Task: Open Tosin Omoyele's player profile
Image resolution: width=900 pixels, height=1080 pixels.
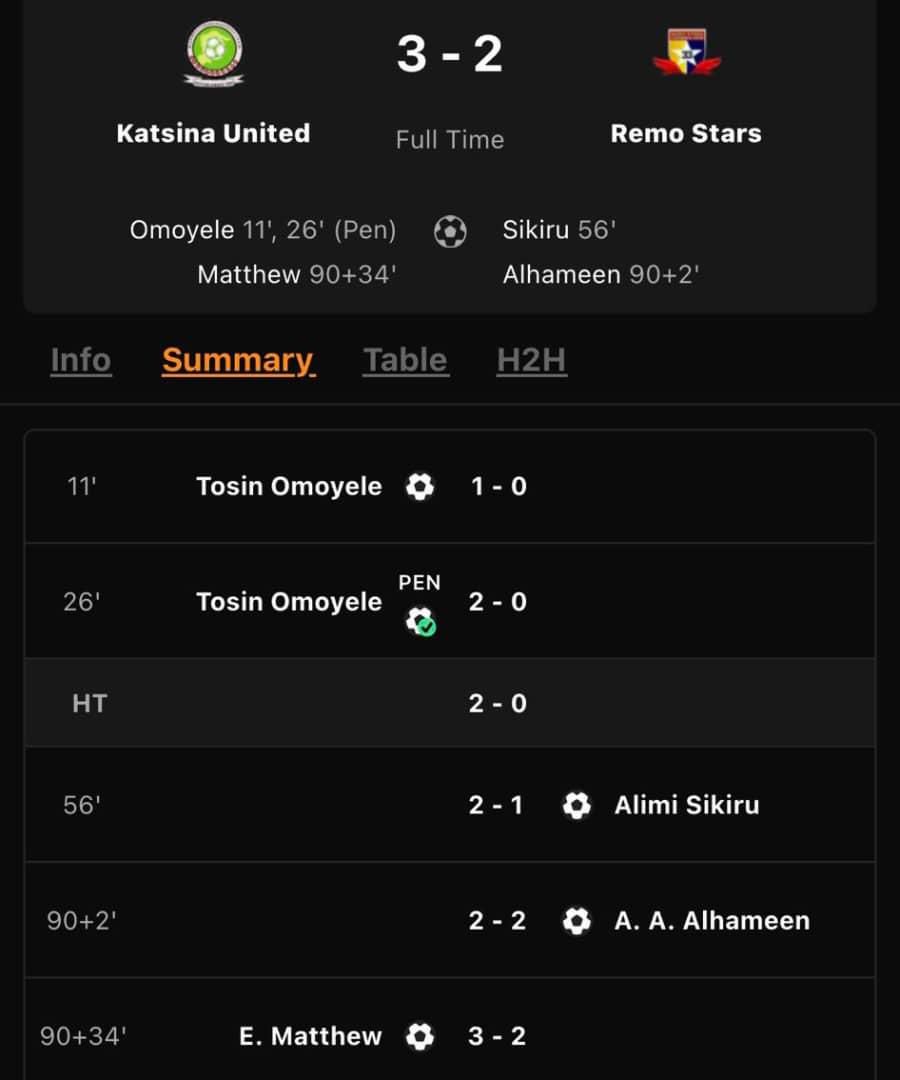Action: point(288,487)
